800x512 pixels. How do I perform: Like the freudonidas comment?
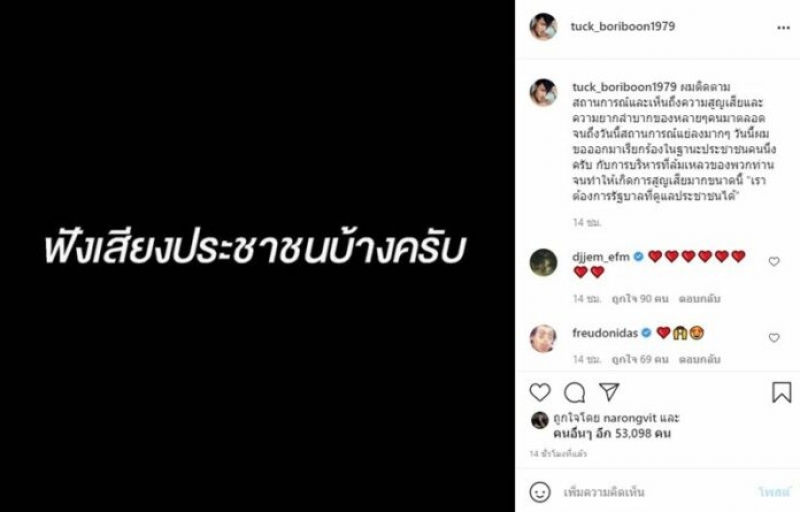774,338
